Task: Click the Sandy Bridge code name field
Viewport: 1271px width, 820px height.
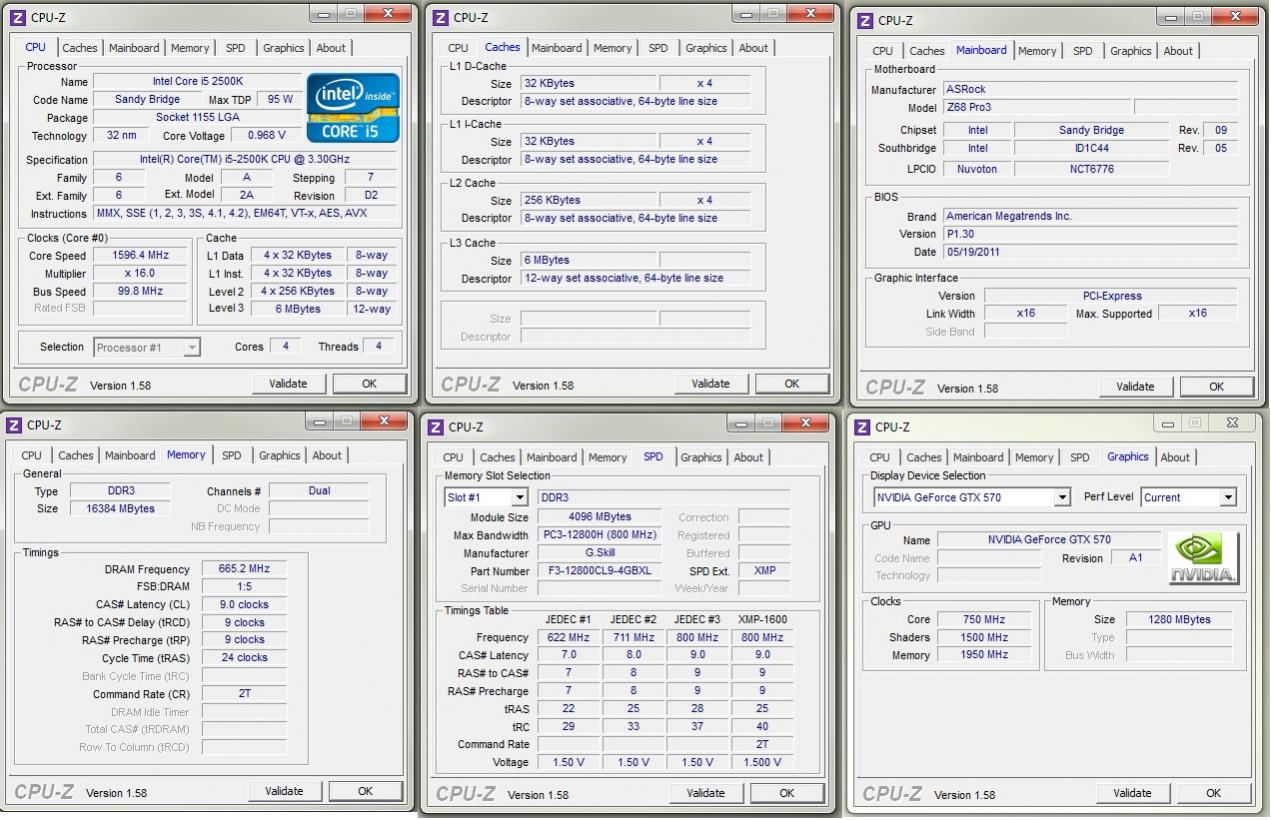Action: pos(148,100)
